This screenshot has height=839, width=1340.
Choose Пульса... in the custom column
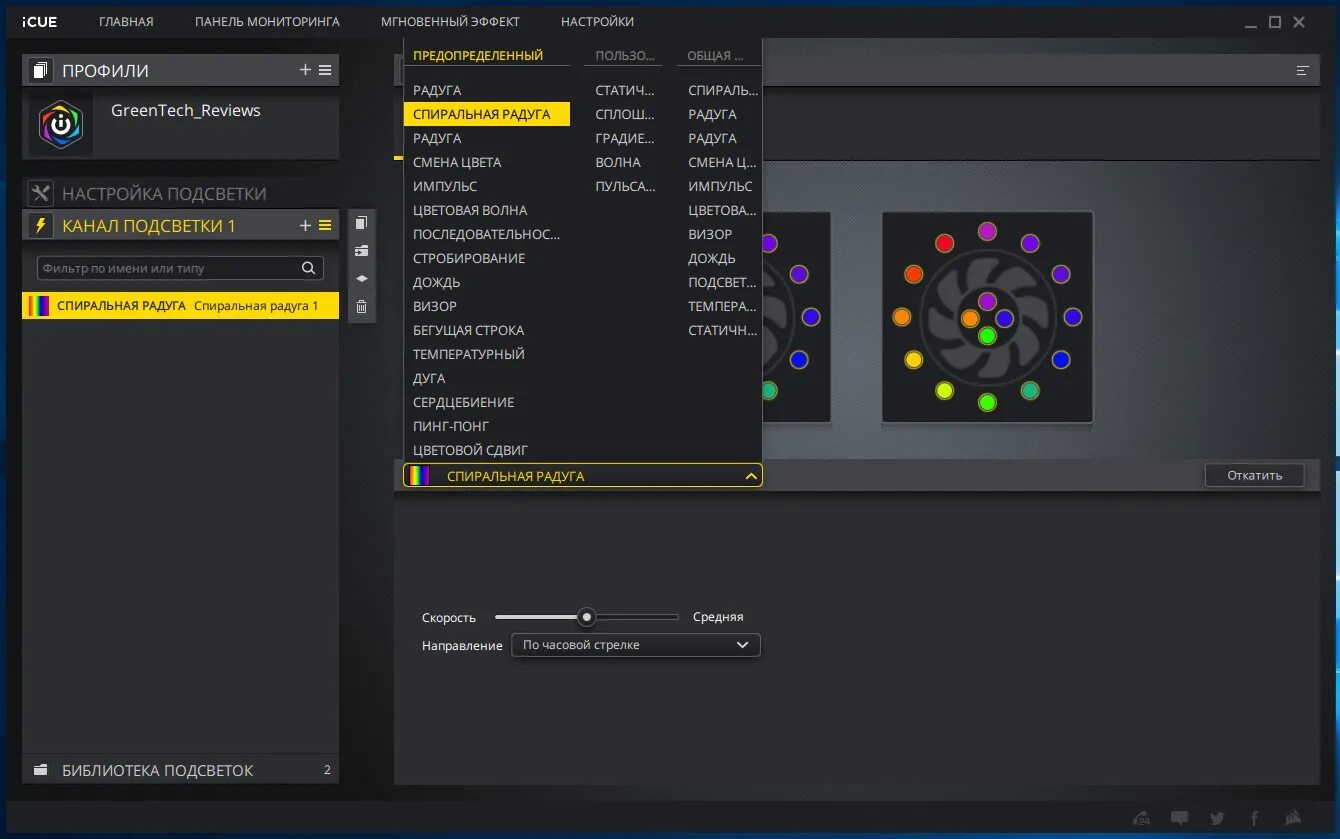tap(625, 186)
